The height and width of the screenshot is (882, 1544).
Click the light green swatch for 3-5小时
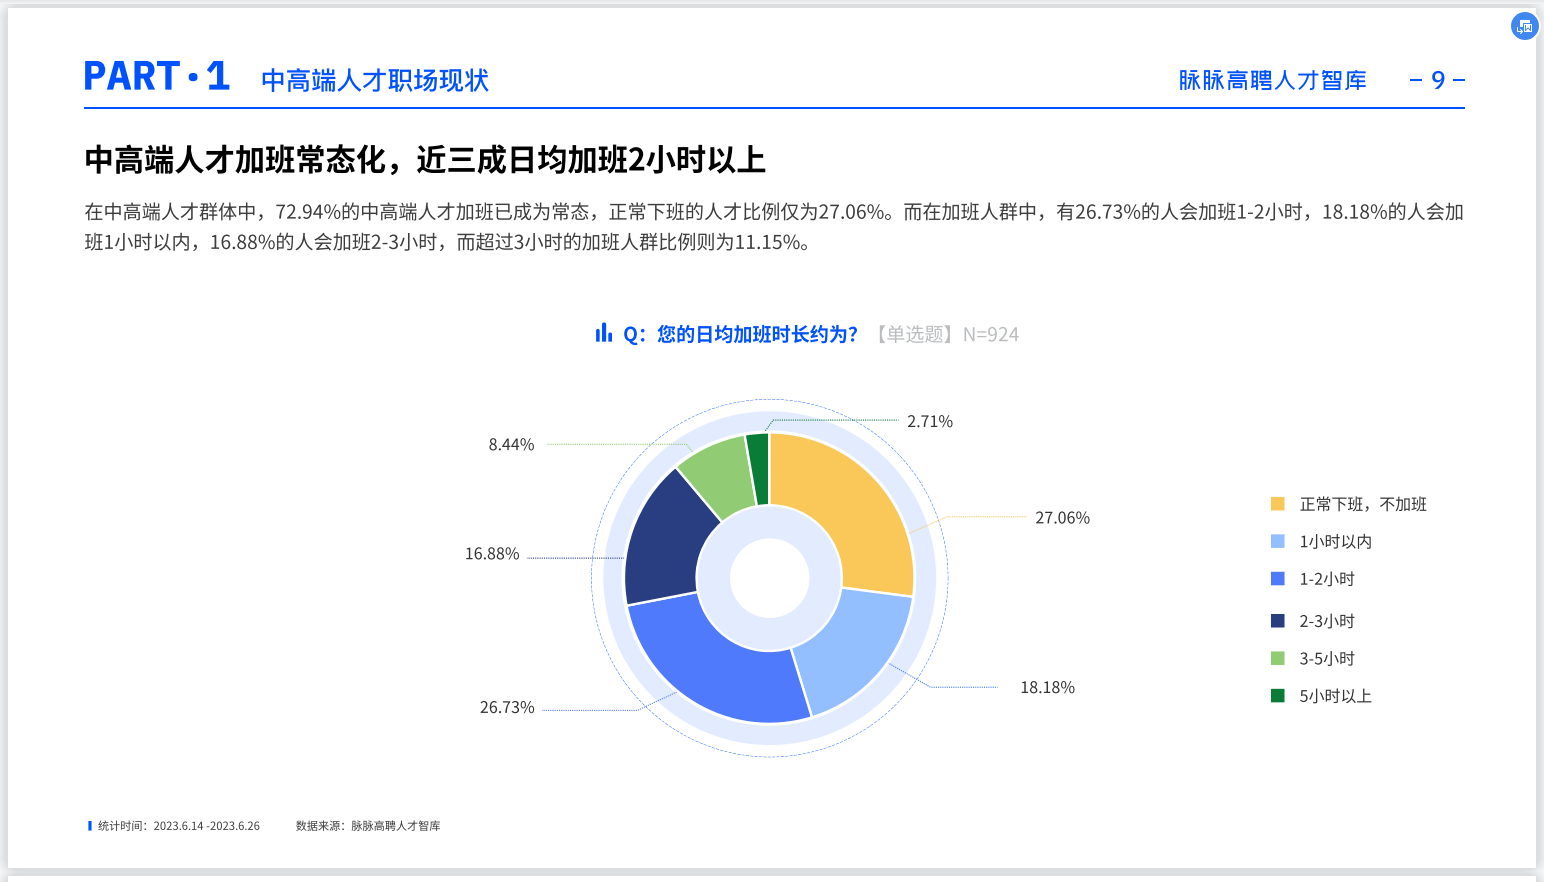pyautogui.click(x=1277, y=658)
